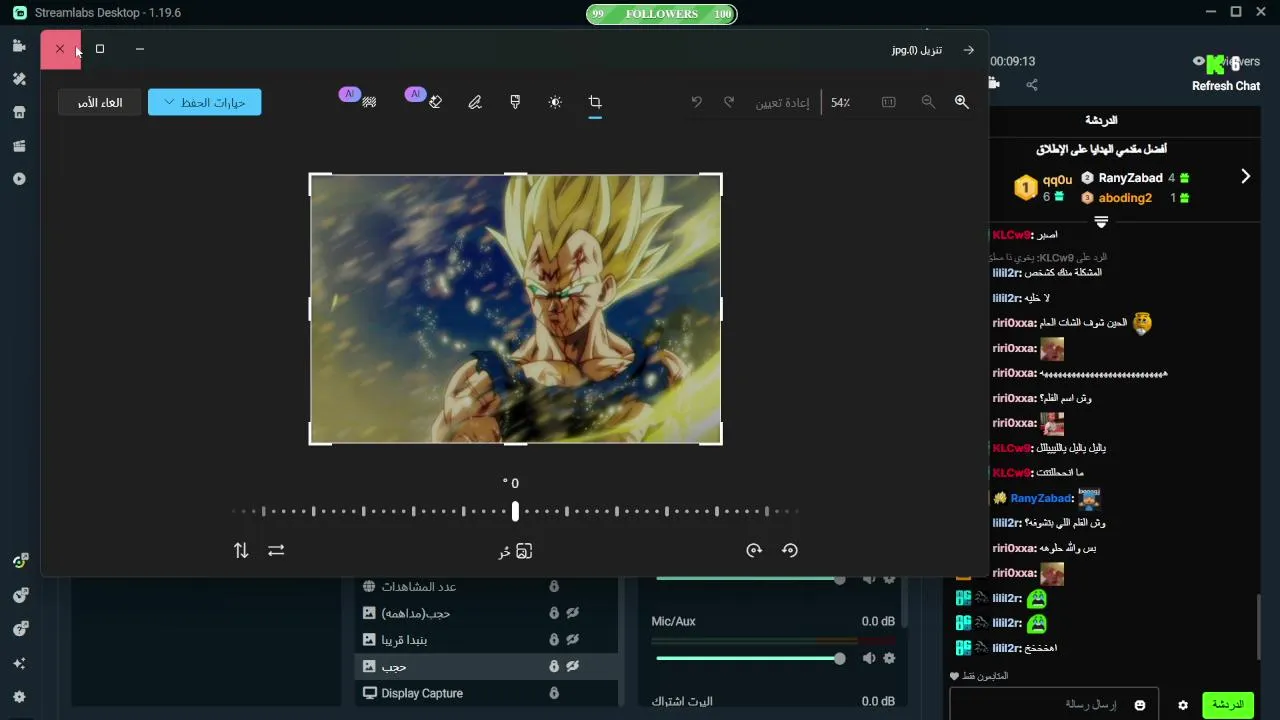Open Highlighter in Streamlabs sidebar
The width and height of the screenshot is (1280, 720).
point(19,146)
